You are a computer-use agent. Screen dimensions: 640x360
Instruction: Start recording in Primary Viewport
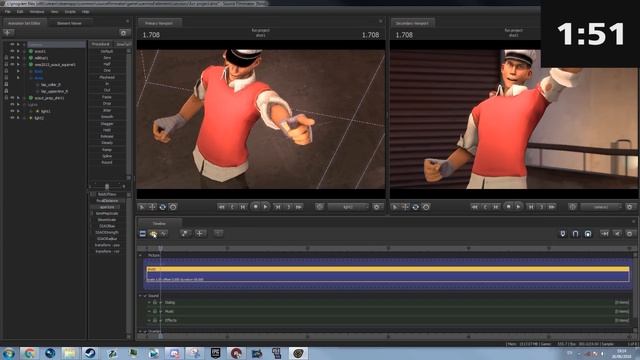point(256,207)
